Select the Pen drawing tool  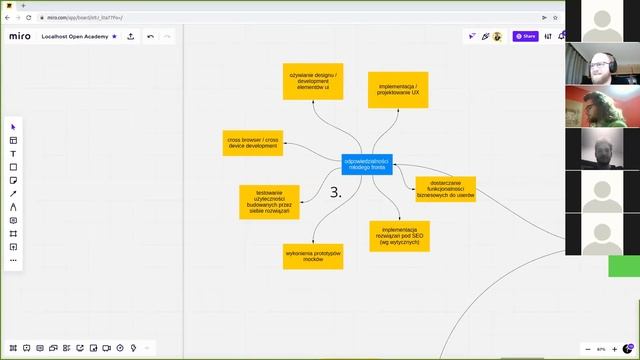click(13, 207)
